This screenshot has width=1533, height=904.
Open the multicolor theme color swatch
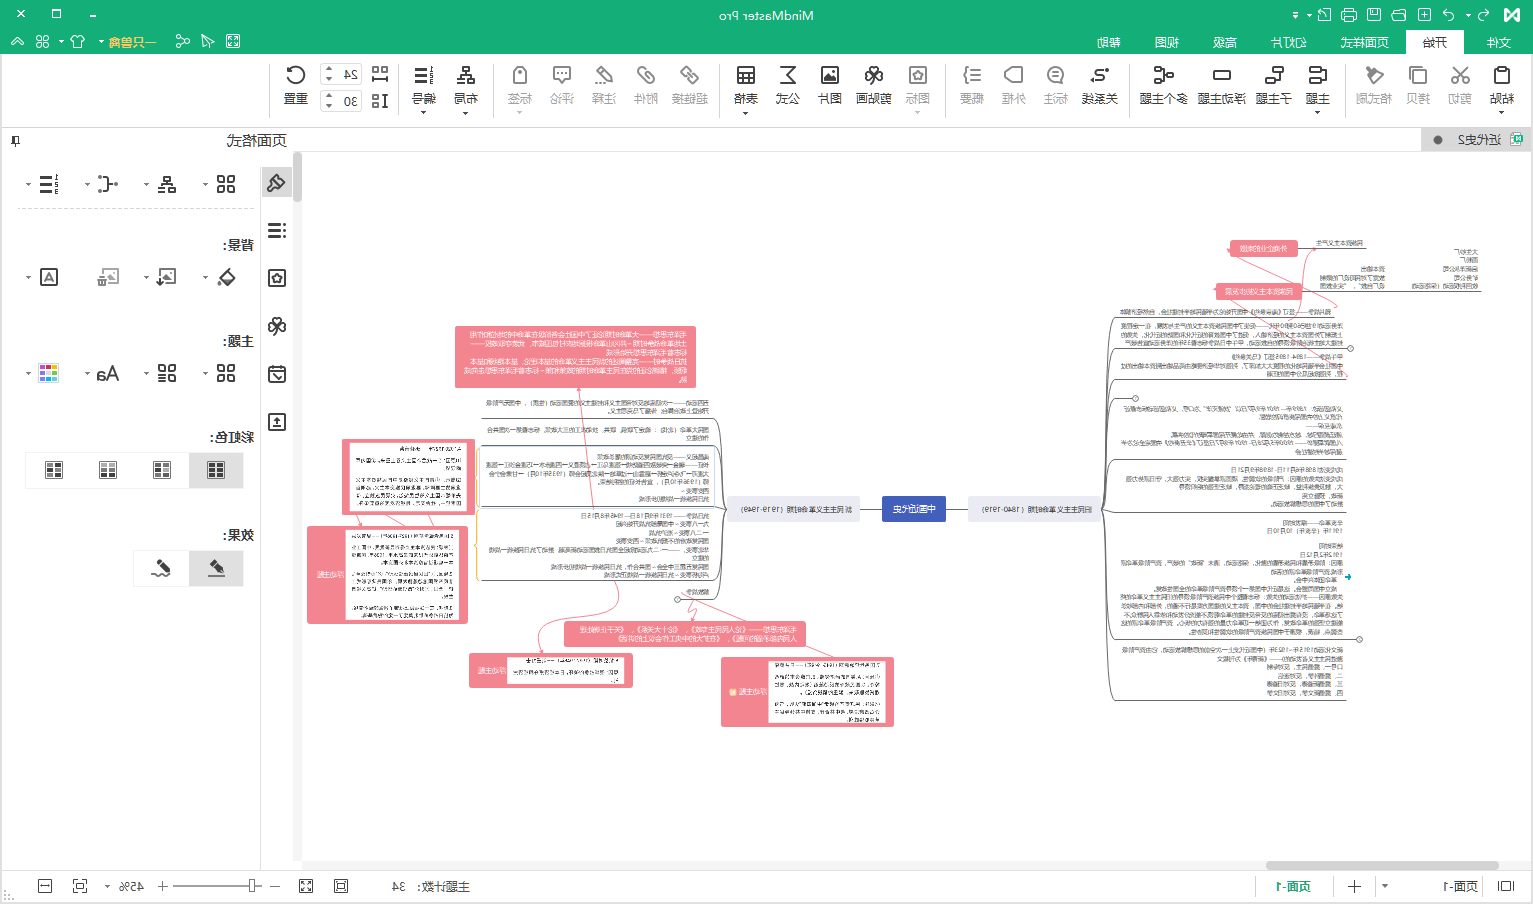[48, 373]
